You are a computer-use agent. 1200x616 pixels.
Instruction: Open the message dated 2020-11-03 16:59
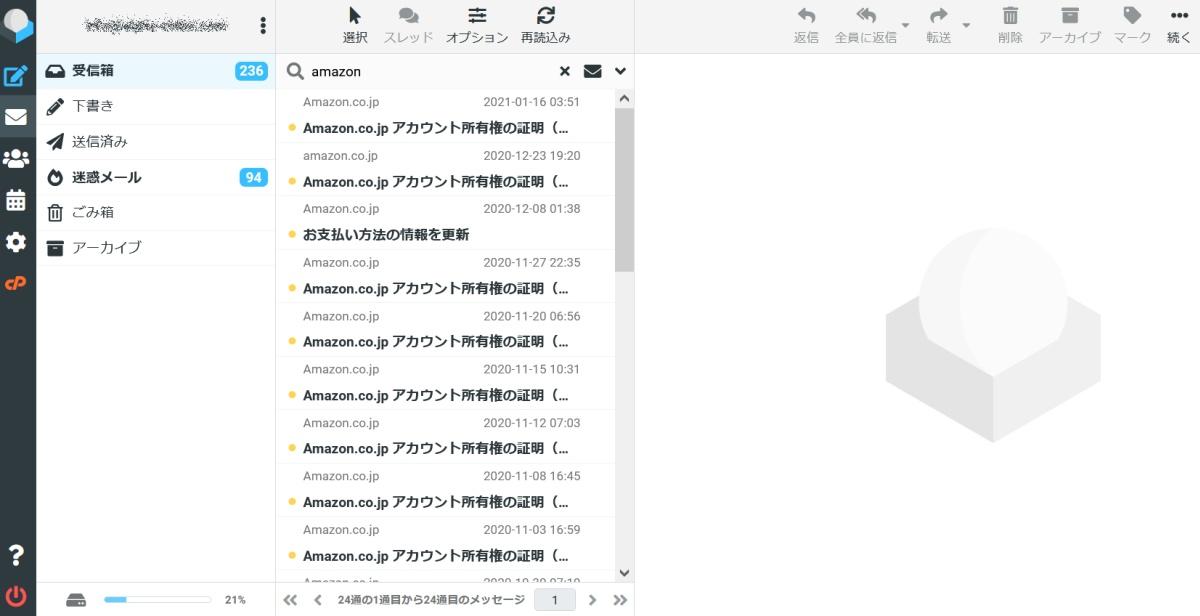pyautogui.click(x=445, y=543)
